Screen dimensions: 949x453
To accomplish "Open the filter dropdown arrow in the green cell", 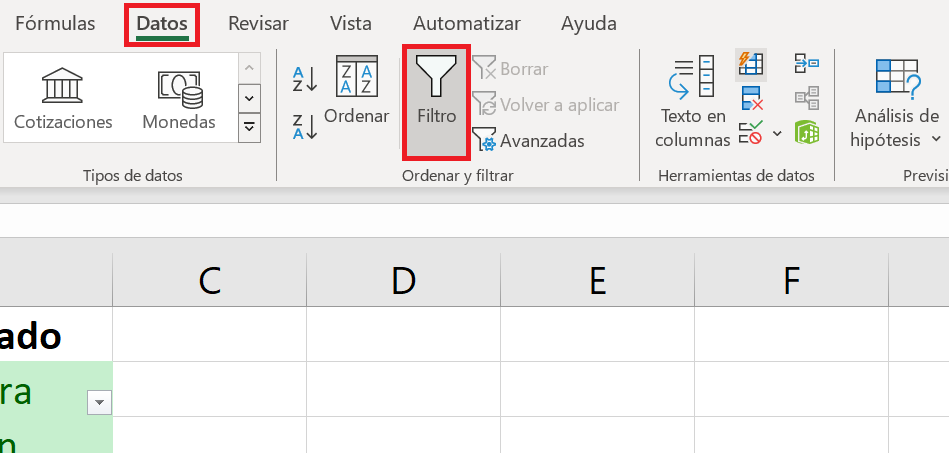I will tap(99, 402).
